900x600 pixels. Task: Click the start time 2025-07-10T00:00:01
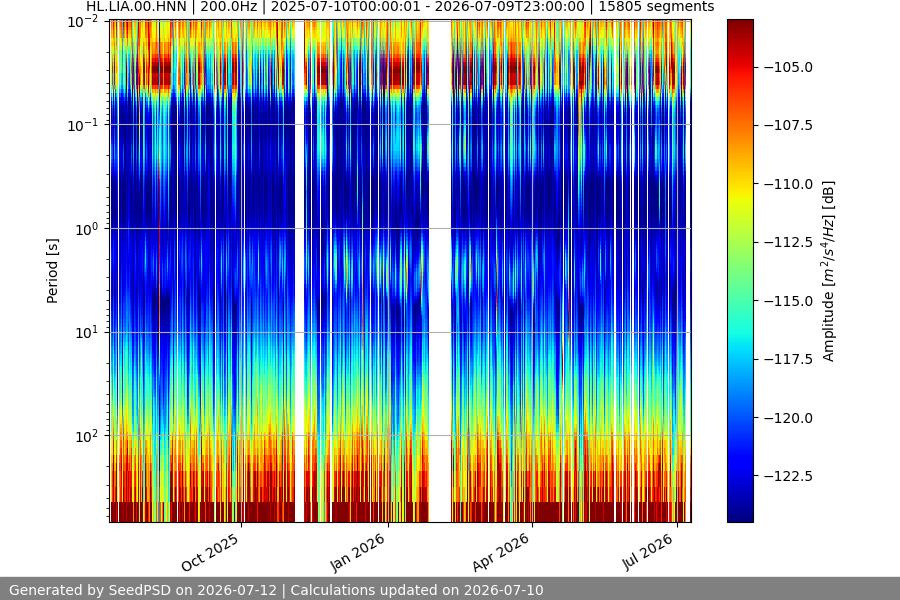(346, 7)
